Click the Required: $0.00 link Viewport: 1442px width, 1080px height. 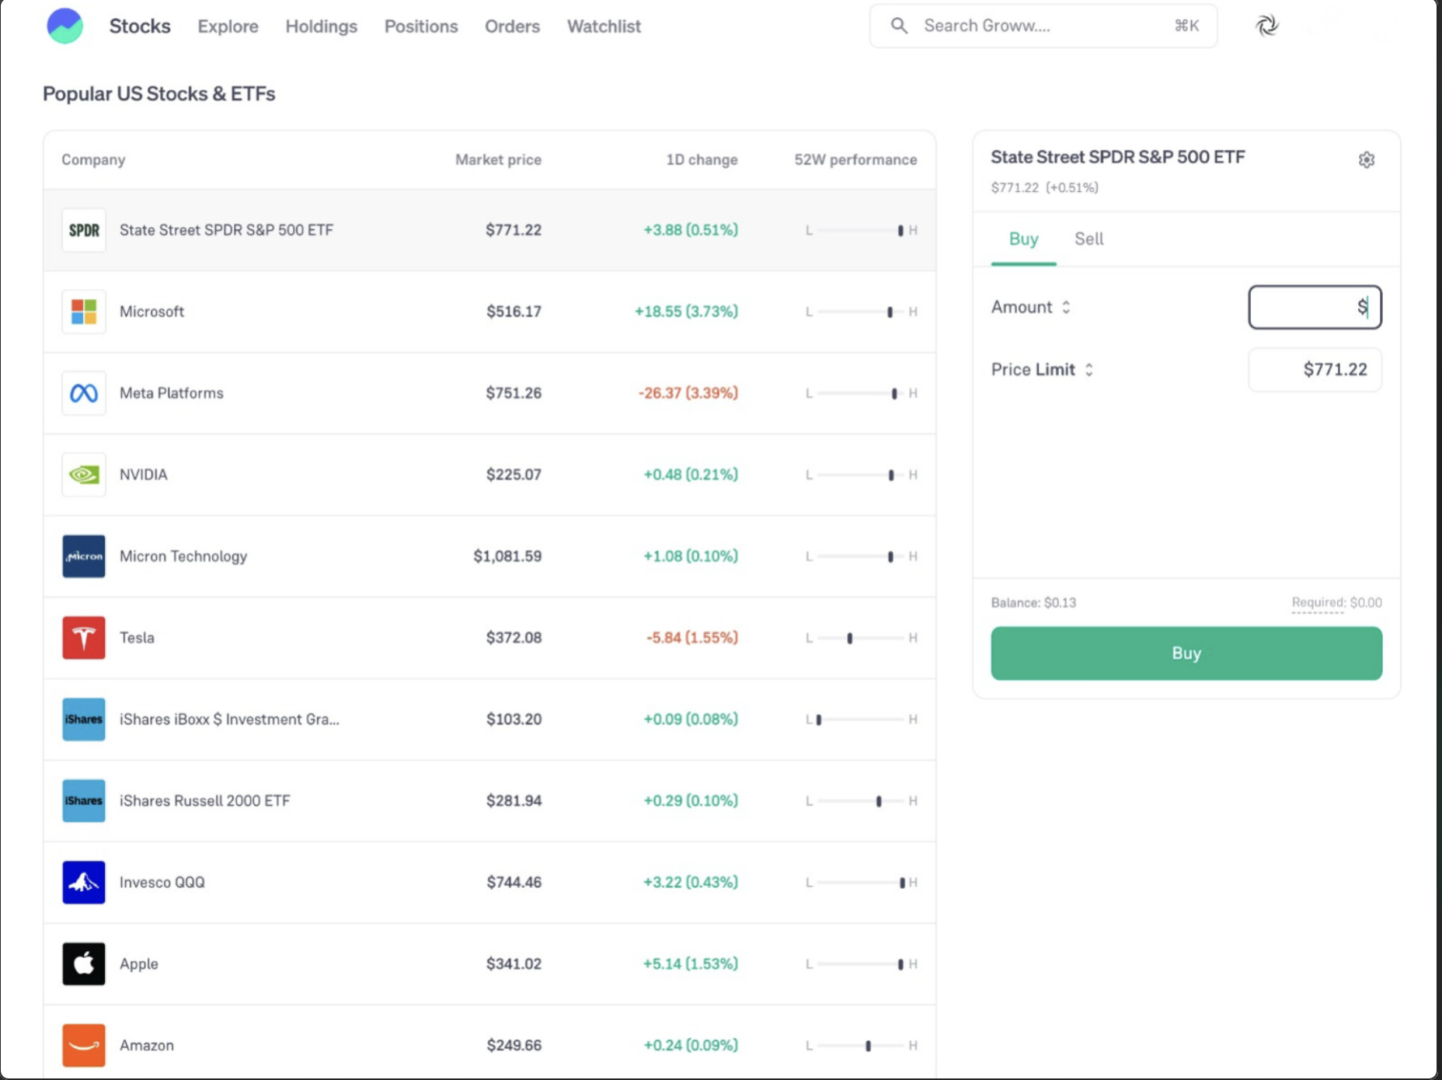[x=1336, y=603]
